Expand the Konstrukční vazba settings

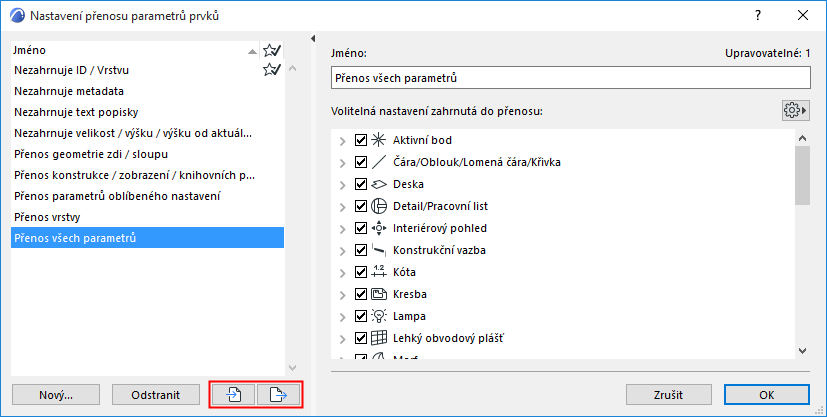point(343,250)
